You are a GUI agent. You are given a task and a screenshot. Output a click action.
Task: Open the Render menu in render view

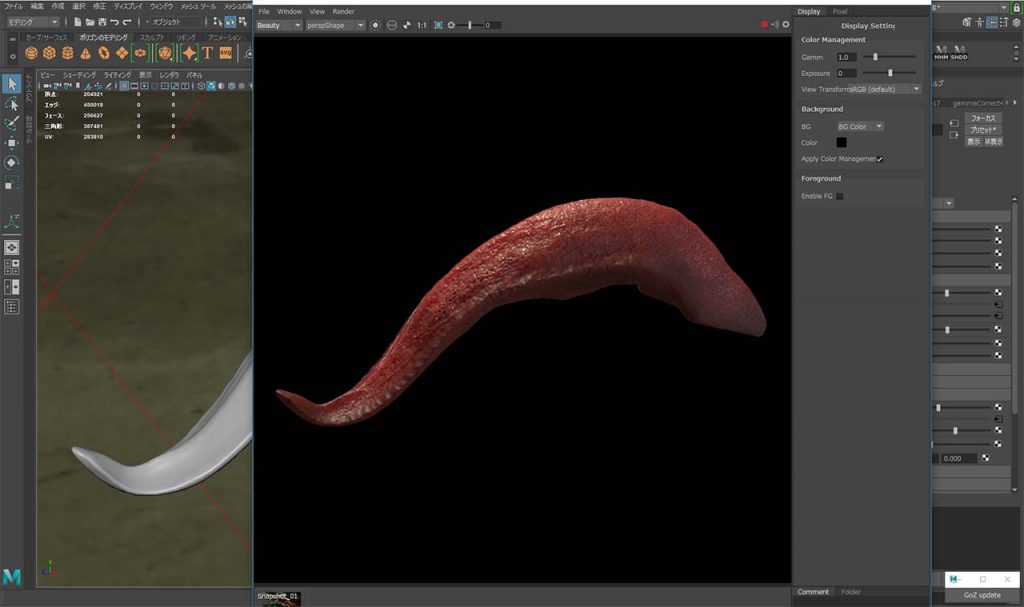[343, 11]
